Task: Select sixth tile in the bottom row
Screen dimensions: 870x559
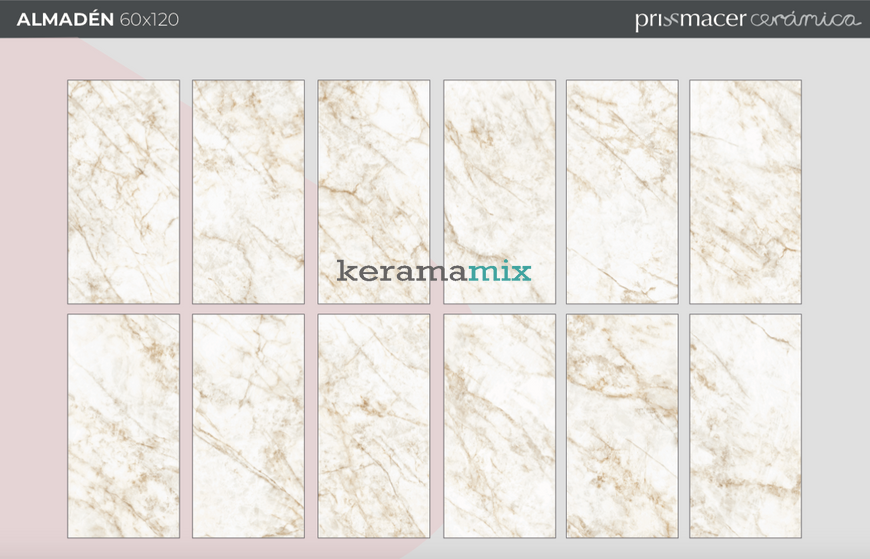Action: click(x=746, y=426)
